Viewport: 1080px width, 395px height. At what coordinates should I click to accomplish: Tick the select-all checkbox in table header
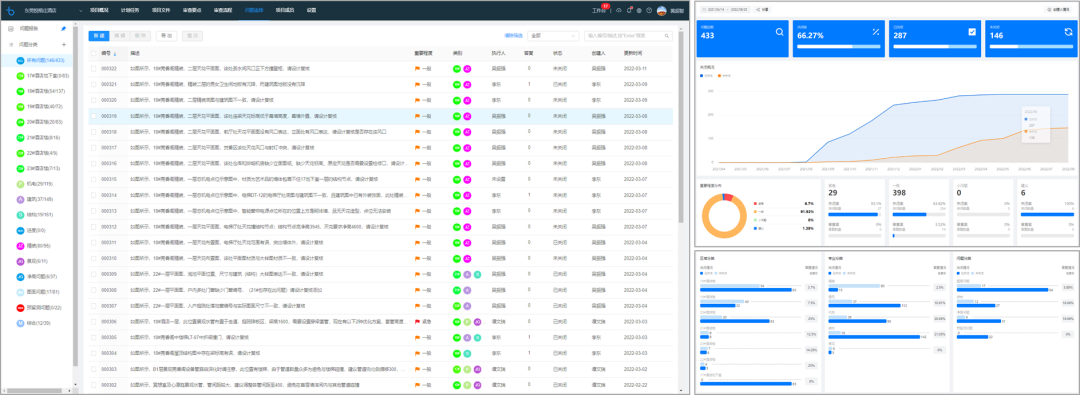[94, 53]
